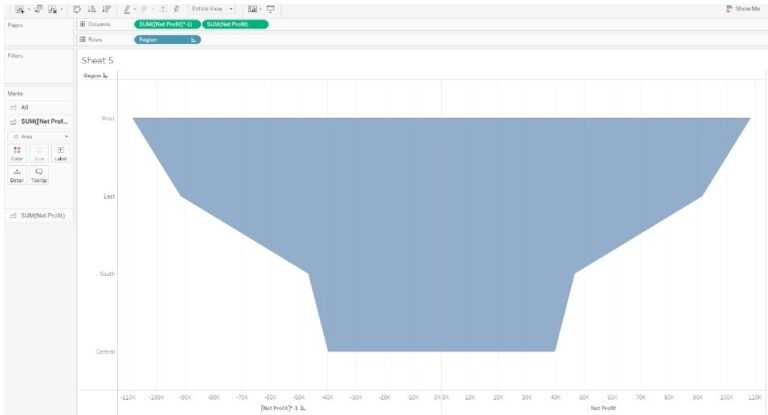Select the Region pill on Rows

[x=168, y=40]
